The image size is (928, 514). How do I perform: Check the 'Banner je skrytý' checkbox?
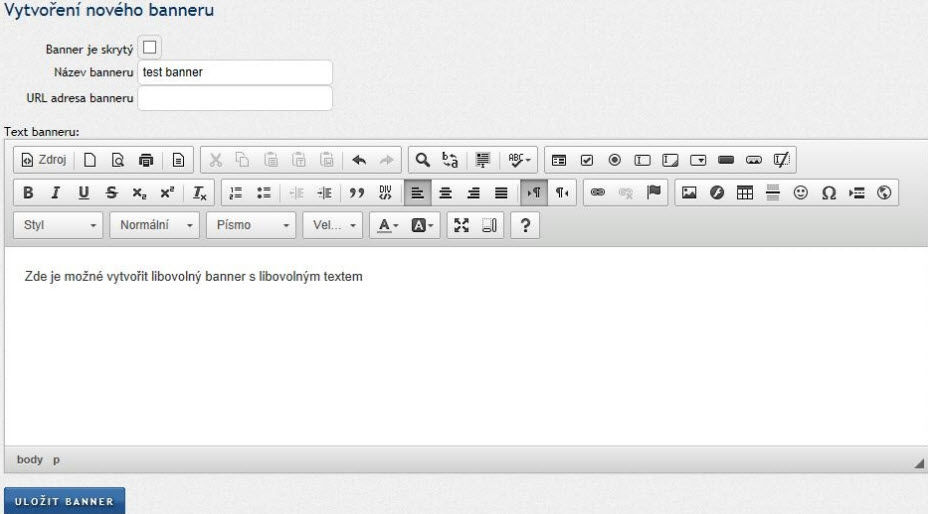tap(150, 47)
